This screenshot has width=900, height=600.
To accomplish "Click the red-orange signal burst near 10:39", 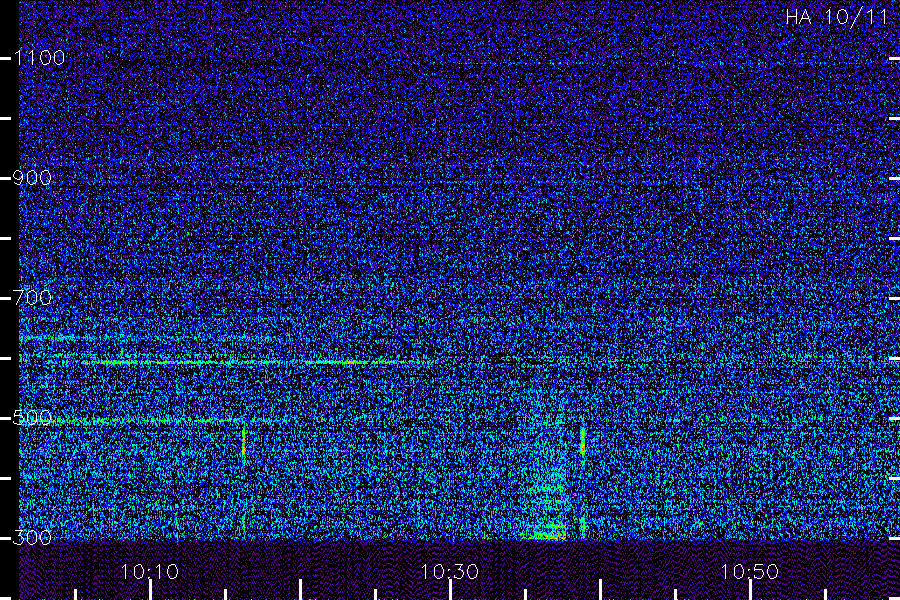I will [583, 443].
